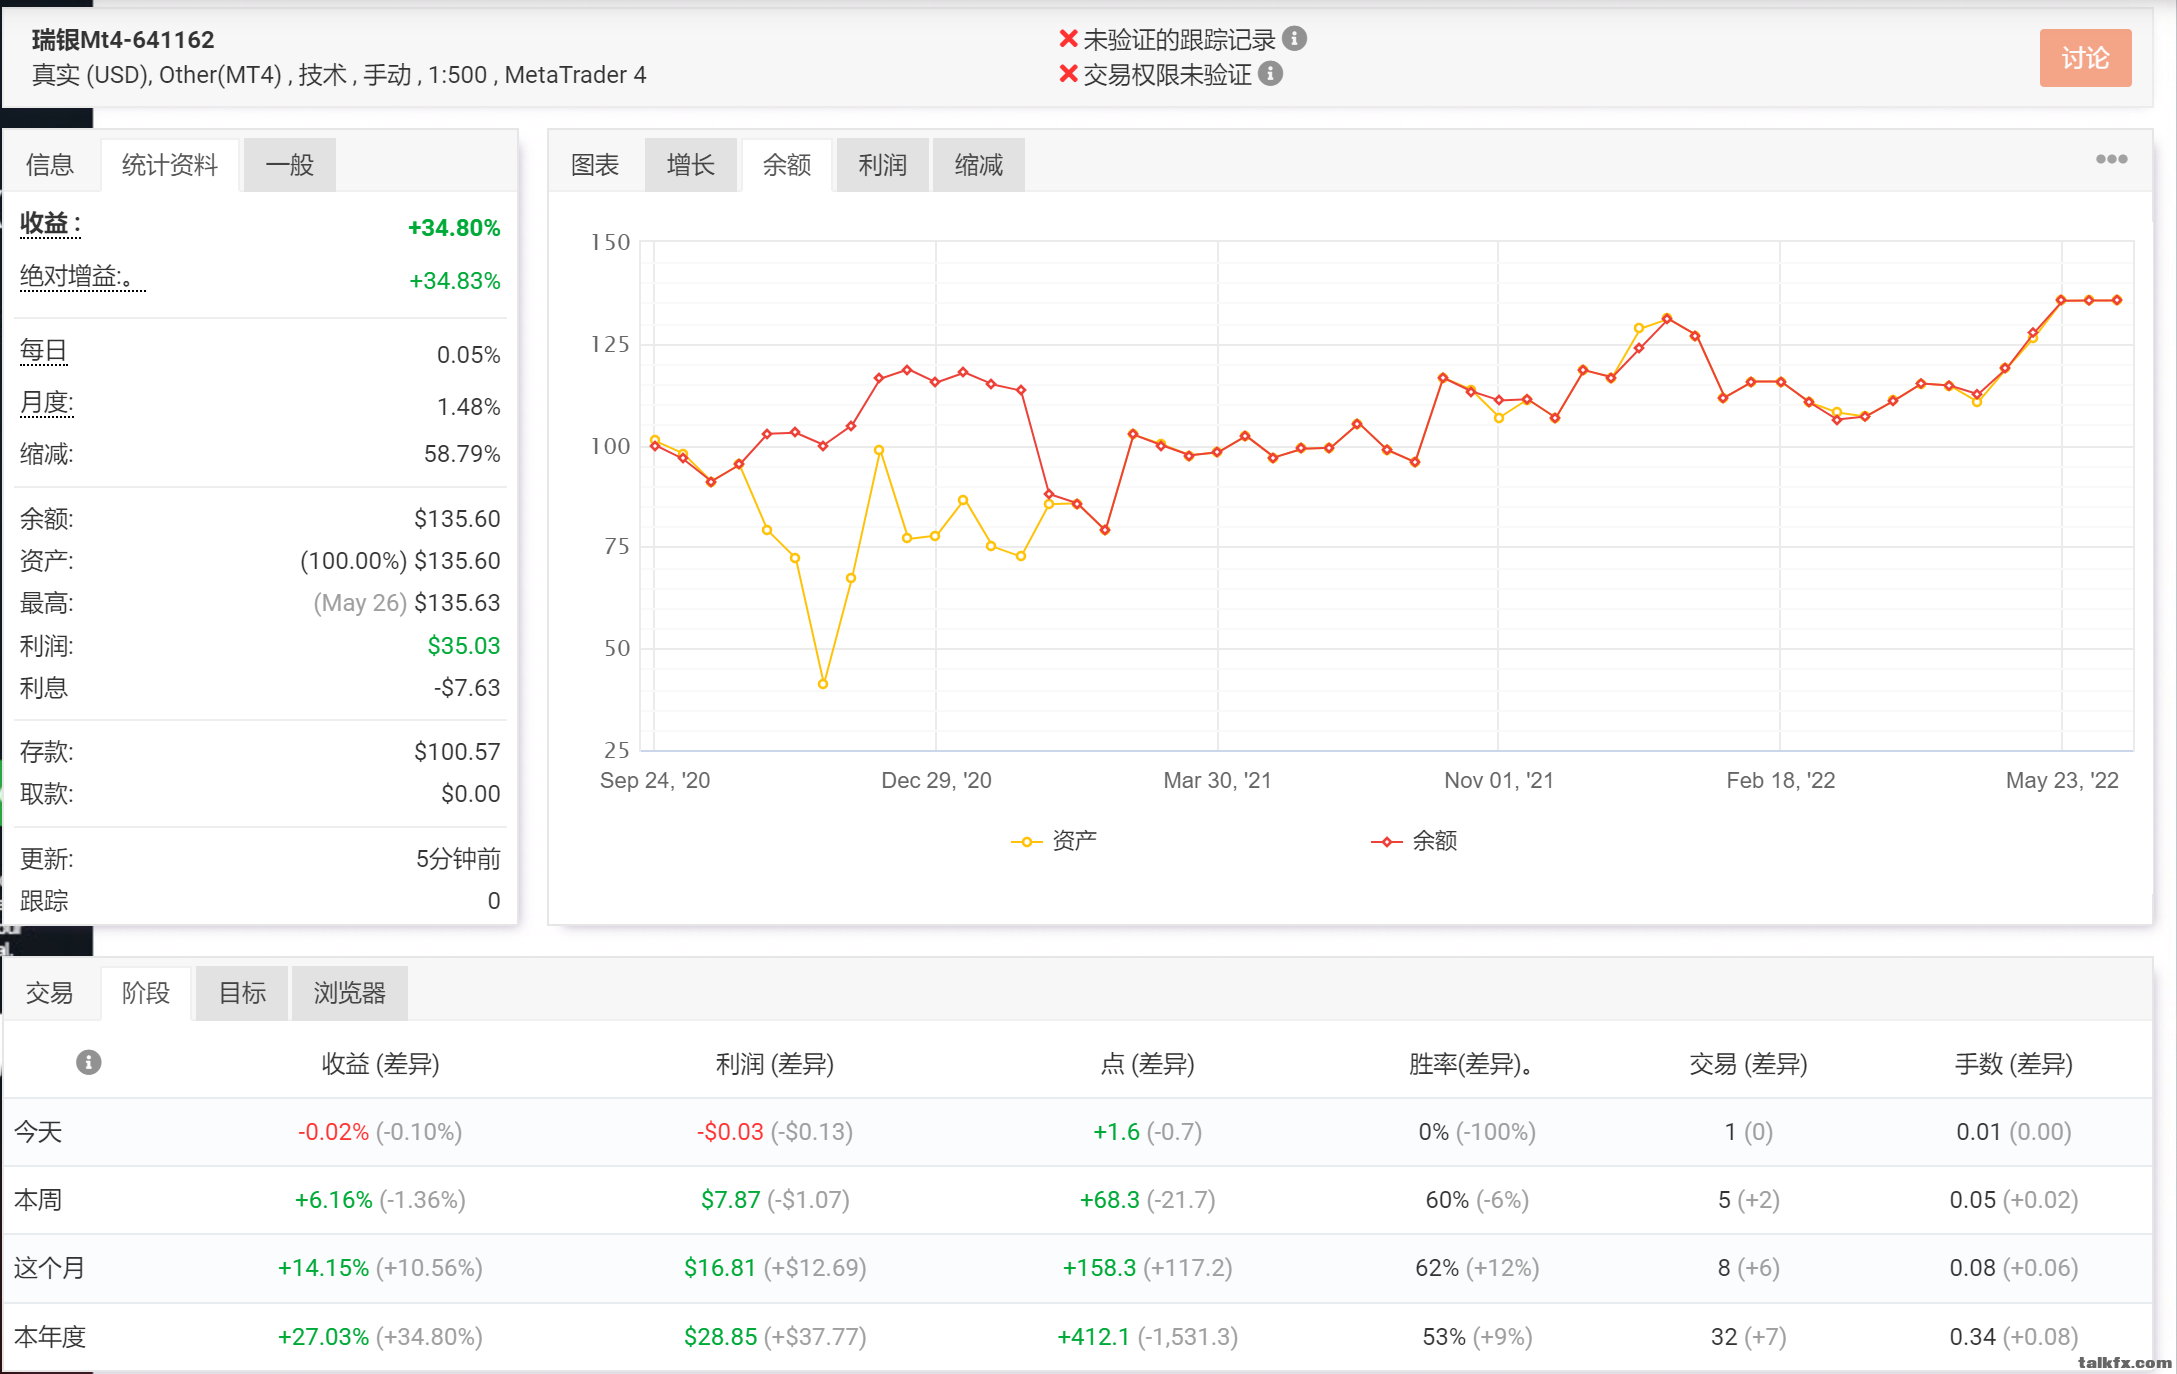The height and width of the screenshot is (1374, 2177).
Task: Click the Dec 29, '20 axis label
Action: point(936,781)
